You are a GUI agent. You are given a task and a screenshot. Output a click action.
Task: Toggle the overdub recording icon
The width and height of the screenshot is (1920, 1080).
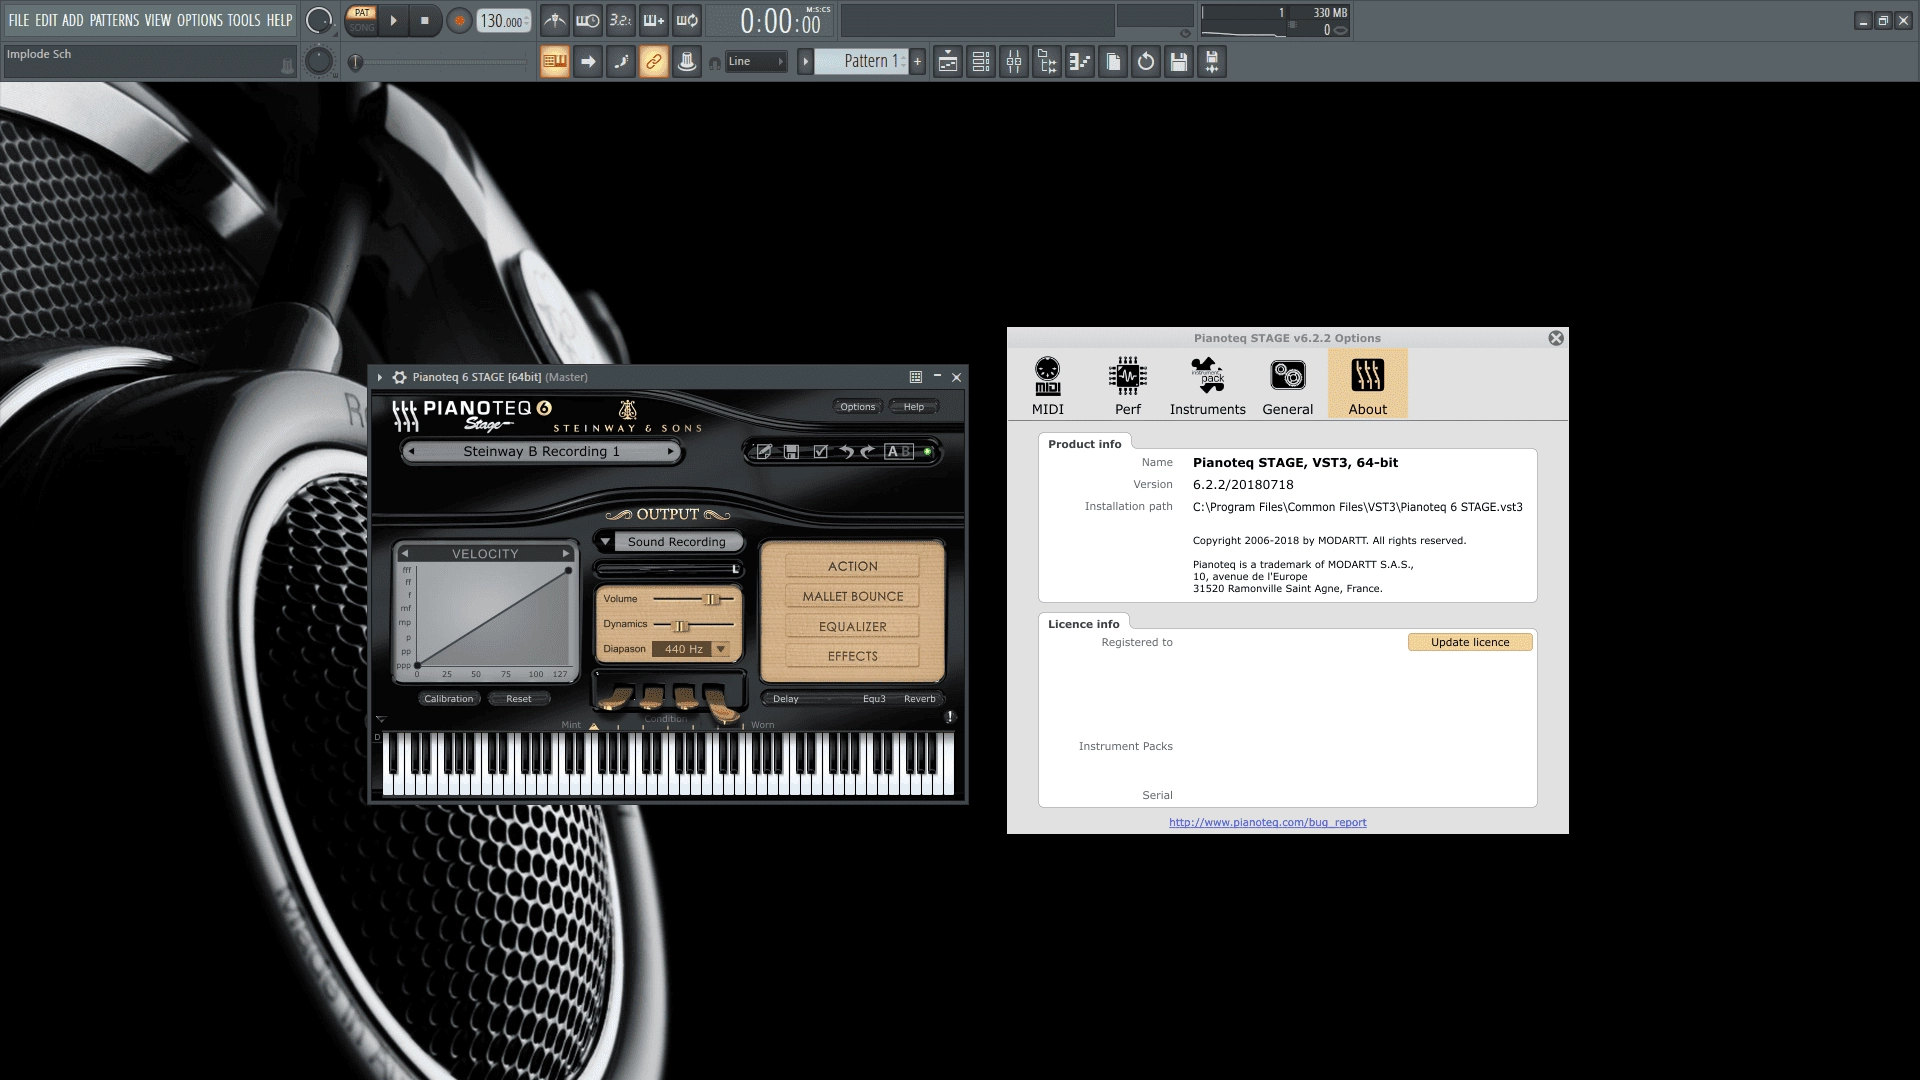coord(653,20)
